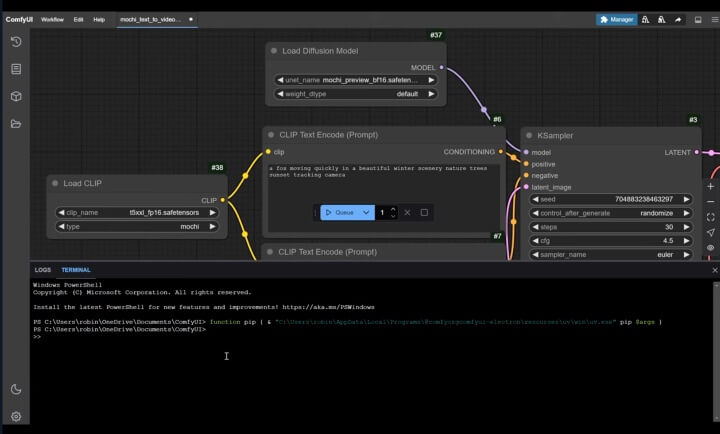
Task: Collapse the Load Diffusion Model node
Action: pyautogui.click(x=274, y=51)
